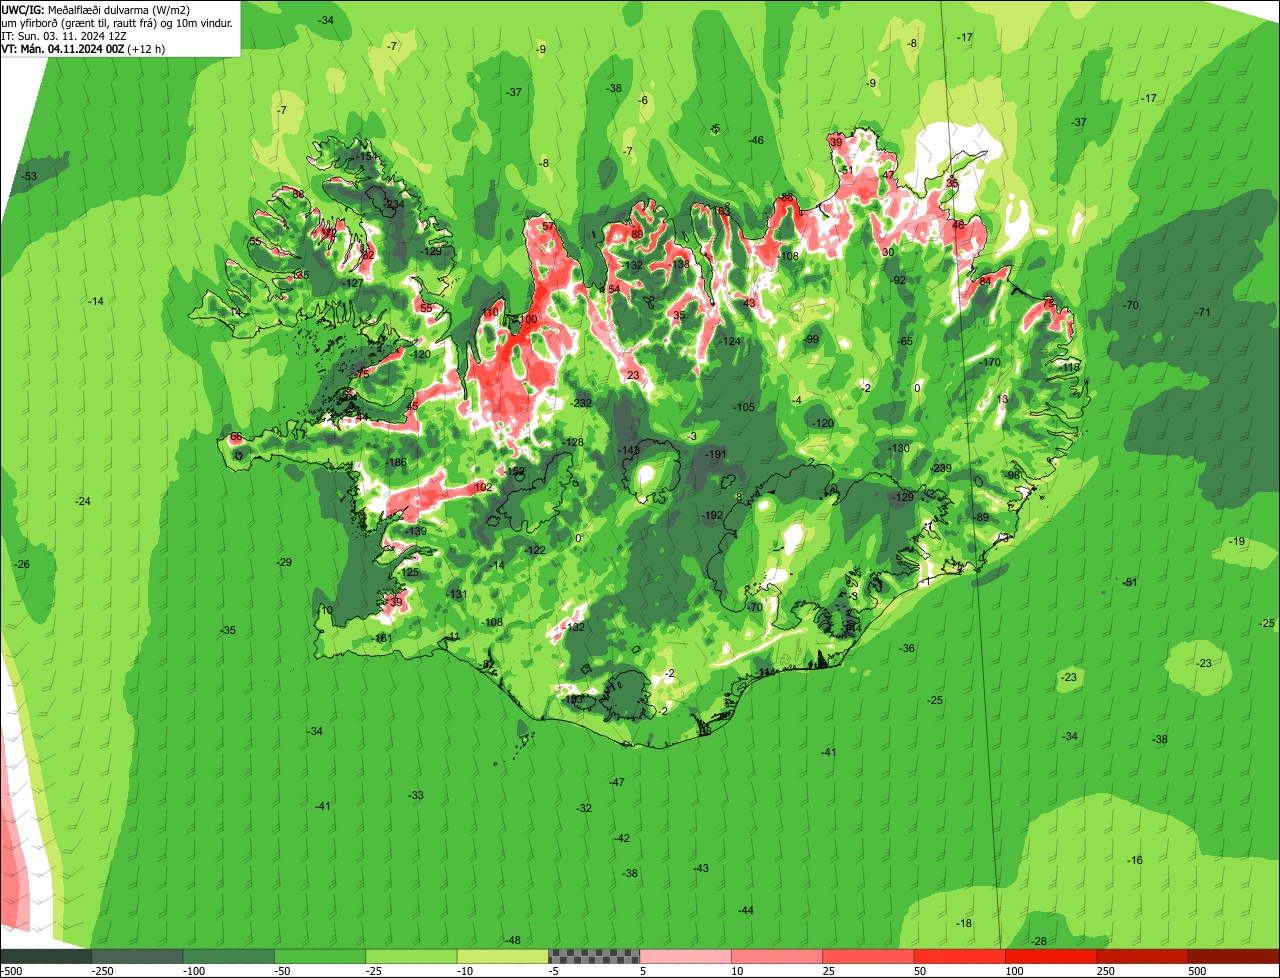The width and height of the screenshot is (1280, 978).
Task: Click the offshore value '-6'
Action: (x=643, y=100)
